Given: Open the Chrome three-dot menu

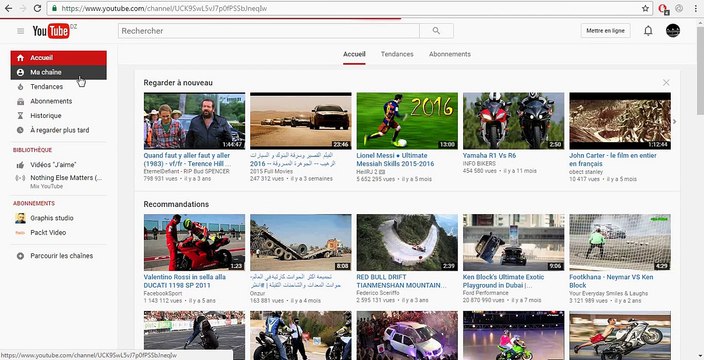Looking at the screenshot, I should [695, 8].
